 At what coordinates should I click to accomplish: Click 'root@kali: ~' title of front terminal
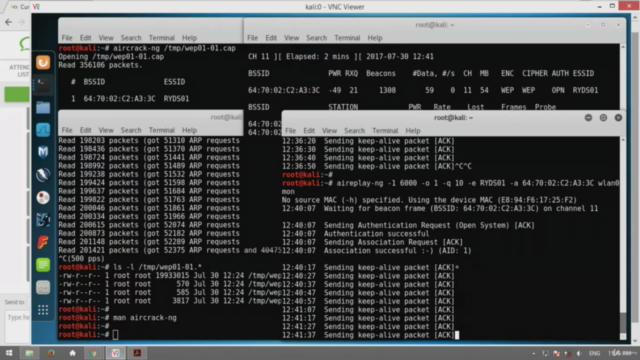click(453, 118)
